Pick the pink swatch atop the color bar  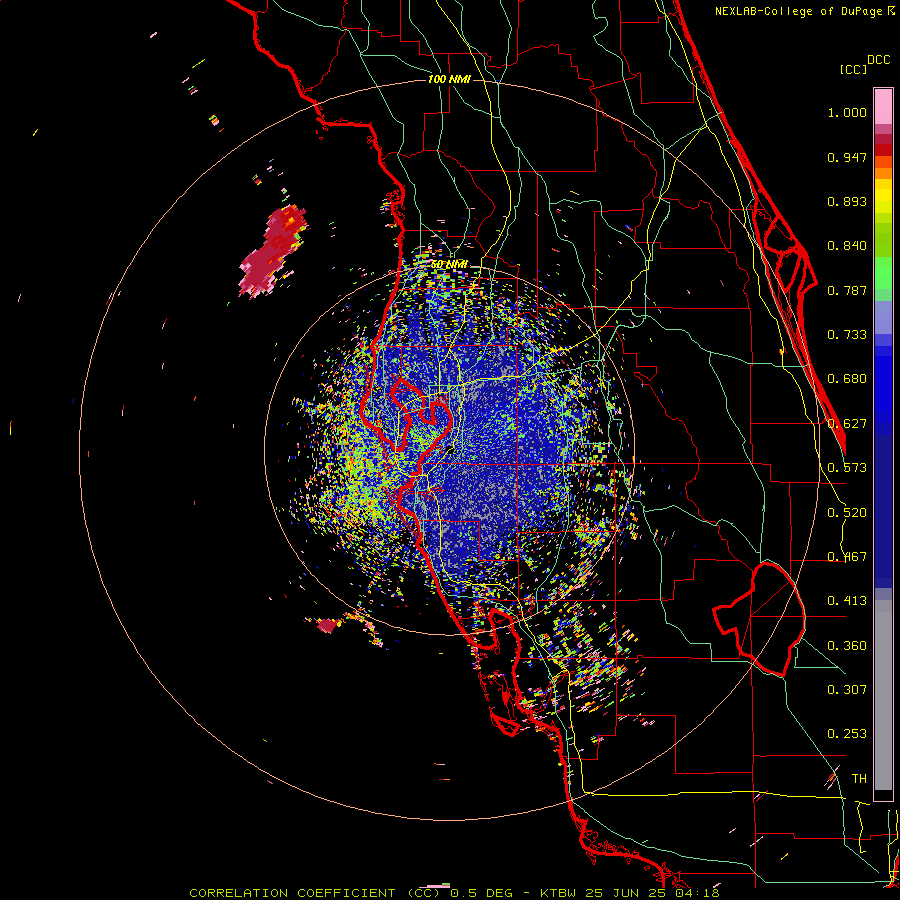883,107
